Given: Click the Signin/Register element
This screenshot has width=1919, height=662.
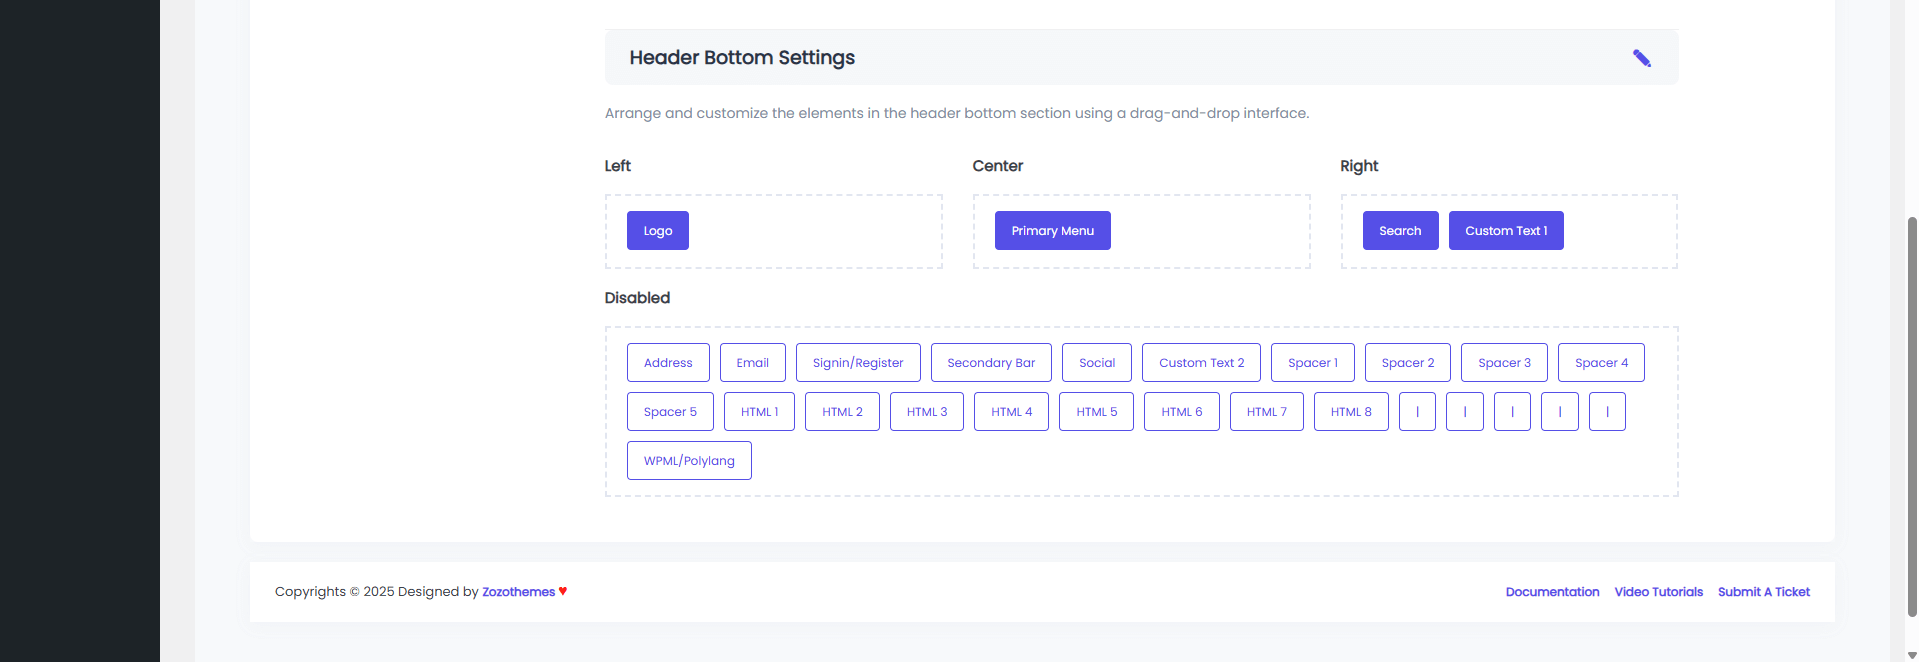Looking at the screenshot, I should [x=857, y=363].
